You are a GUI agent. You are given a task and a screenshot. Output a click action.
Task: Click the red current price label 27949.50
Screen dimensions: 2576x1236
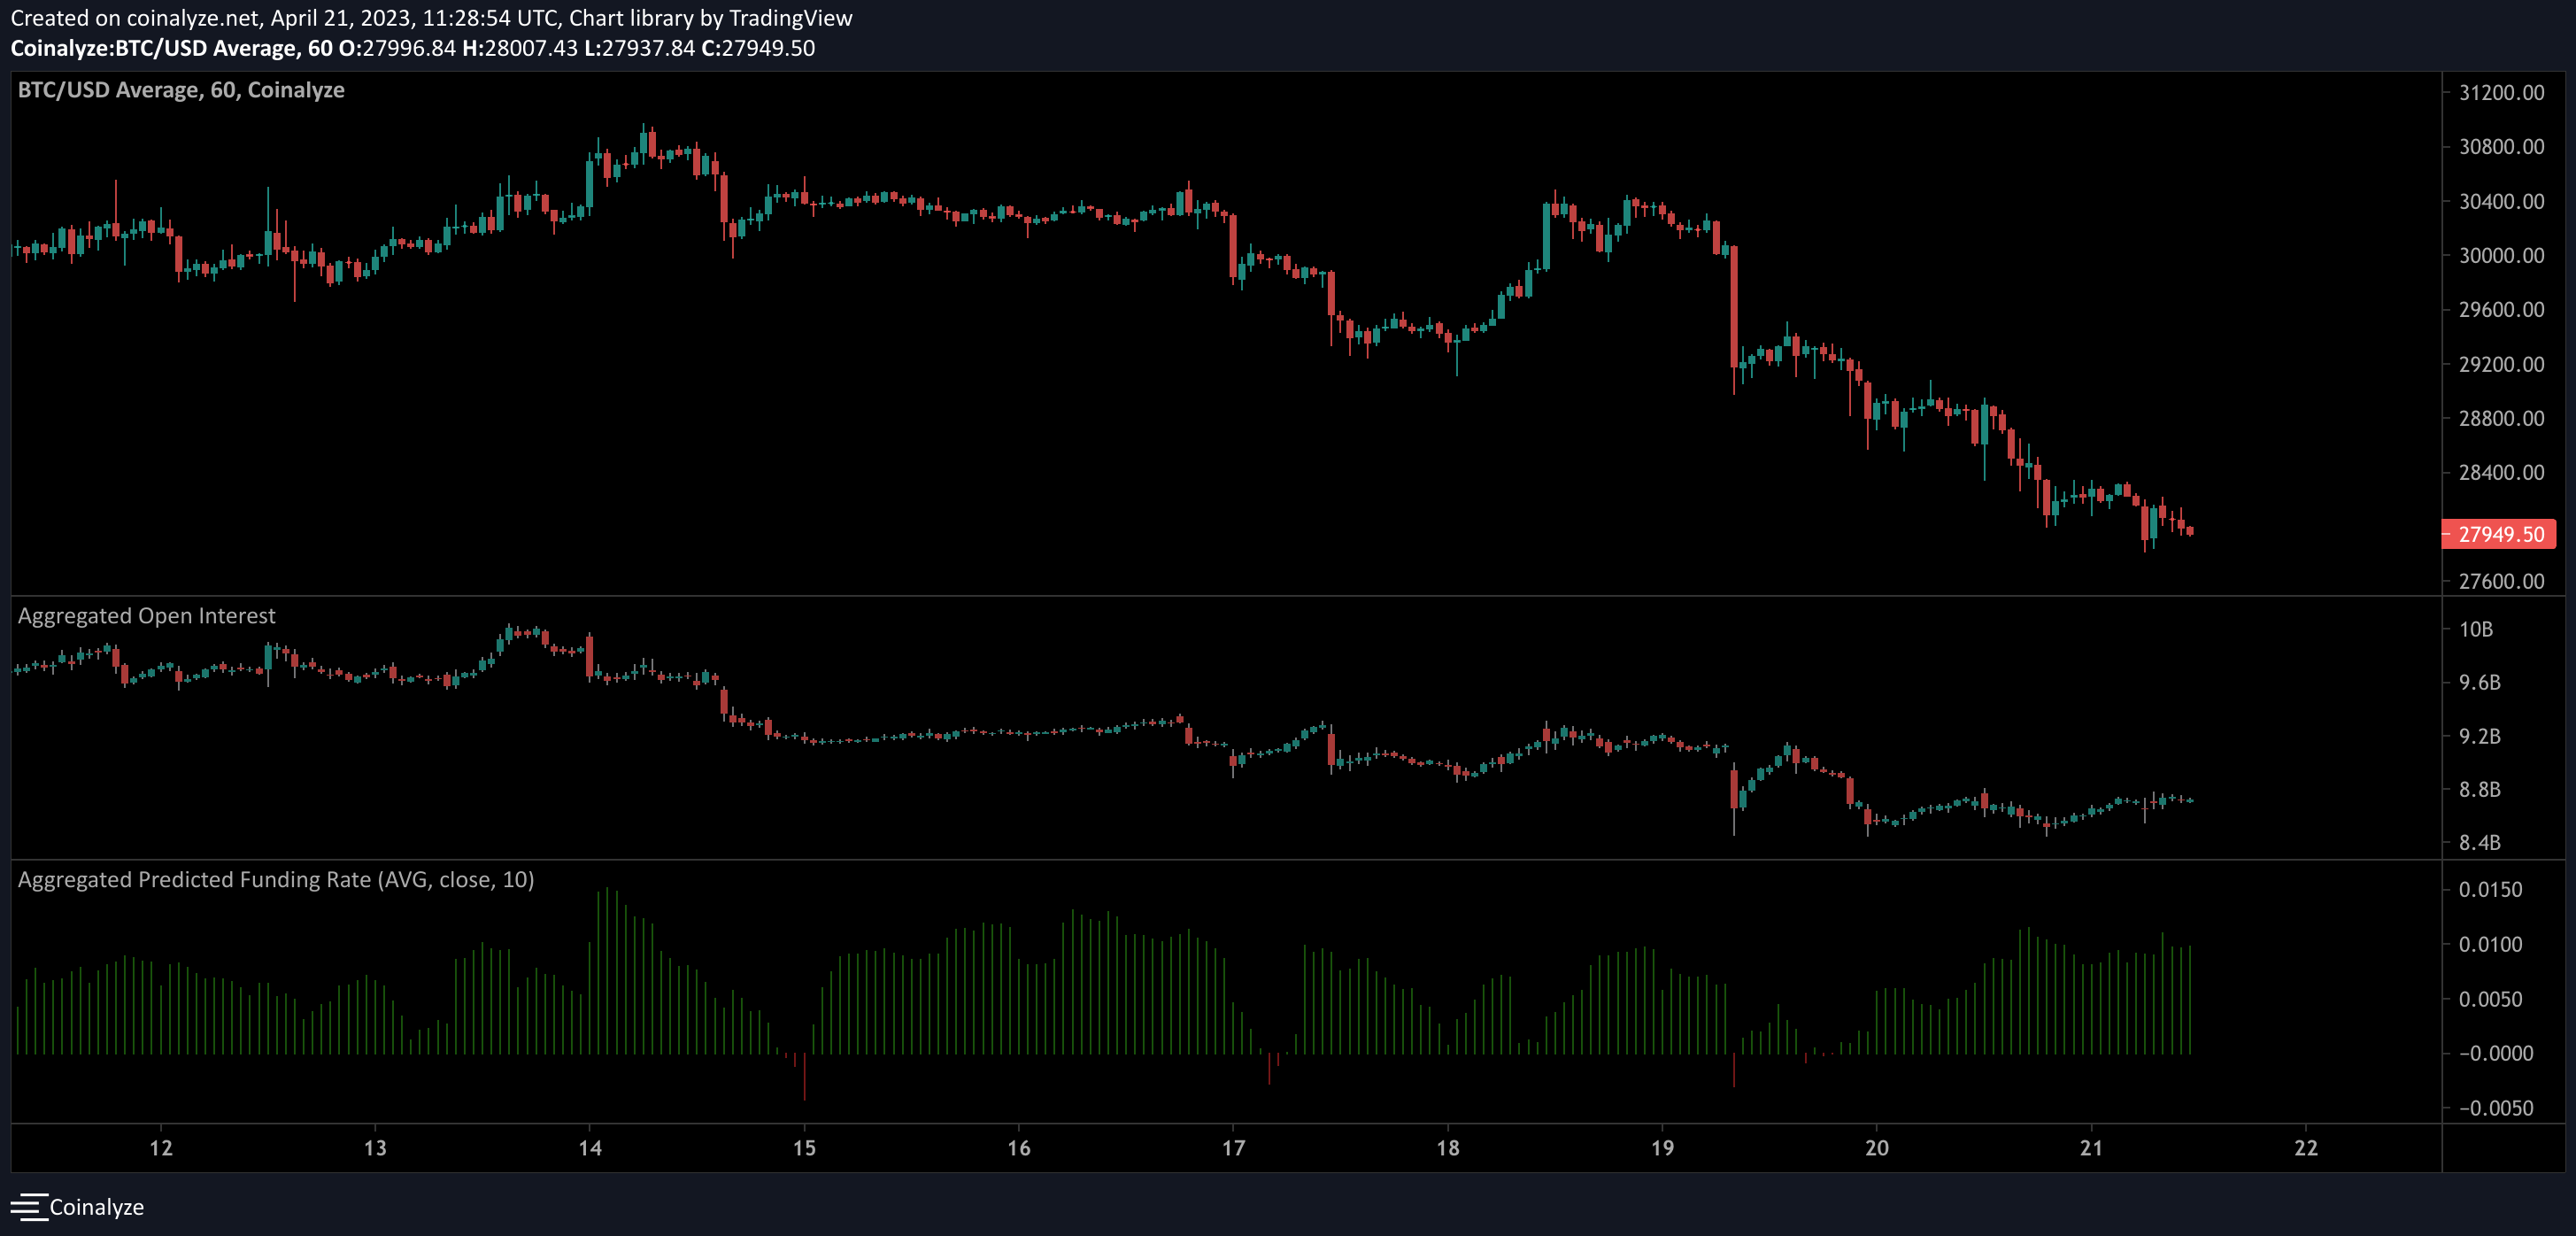coord(2499,534)
